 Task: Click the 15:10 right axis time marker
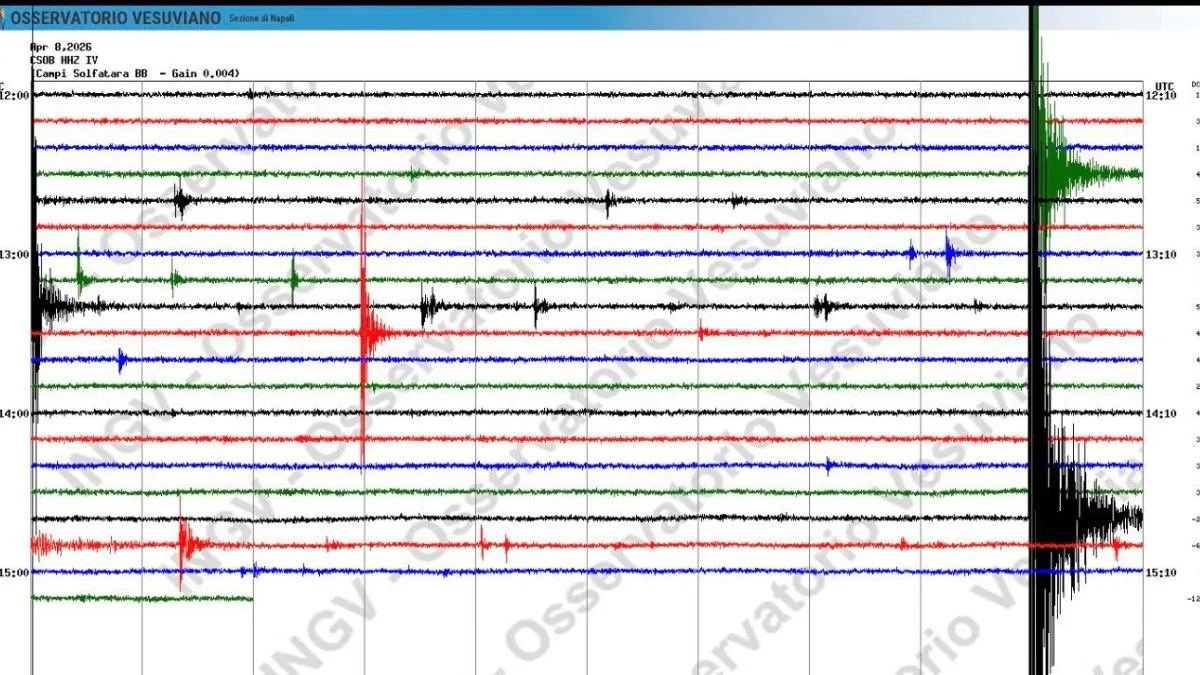[1161, 572]
